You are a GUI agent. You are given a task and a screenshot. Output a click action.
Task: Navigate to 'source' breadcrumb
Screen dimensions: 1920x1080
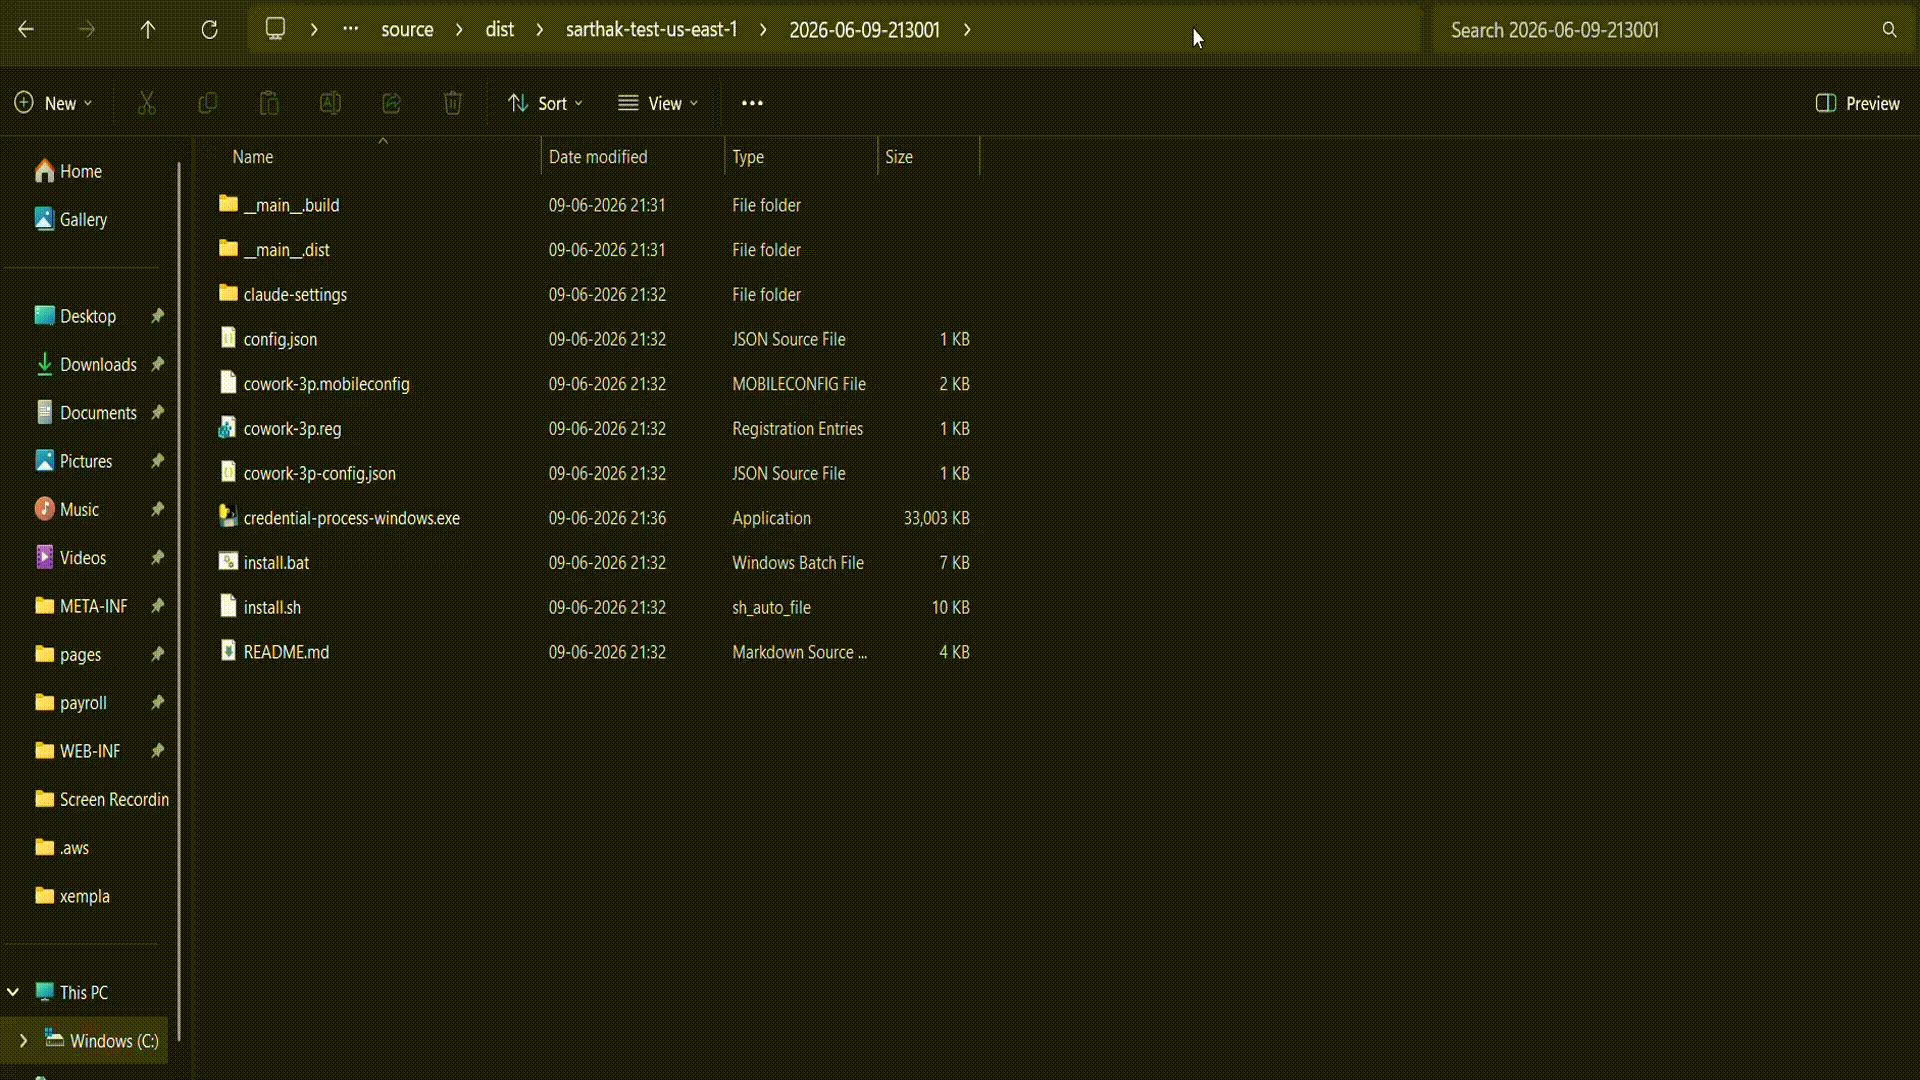tap(407, 30)
